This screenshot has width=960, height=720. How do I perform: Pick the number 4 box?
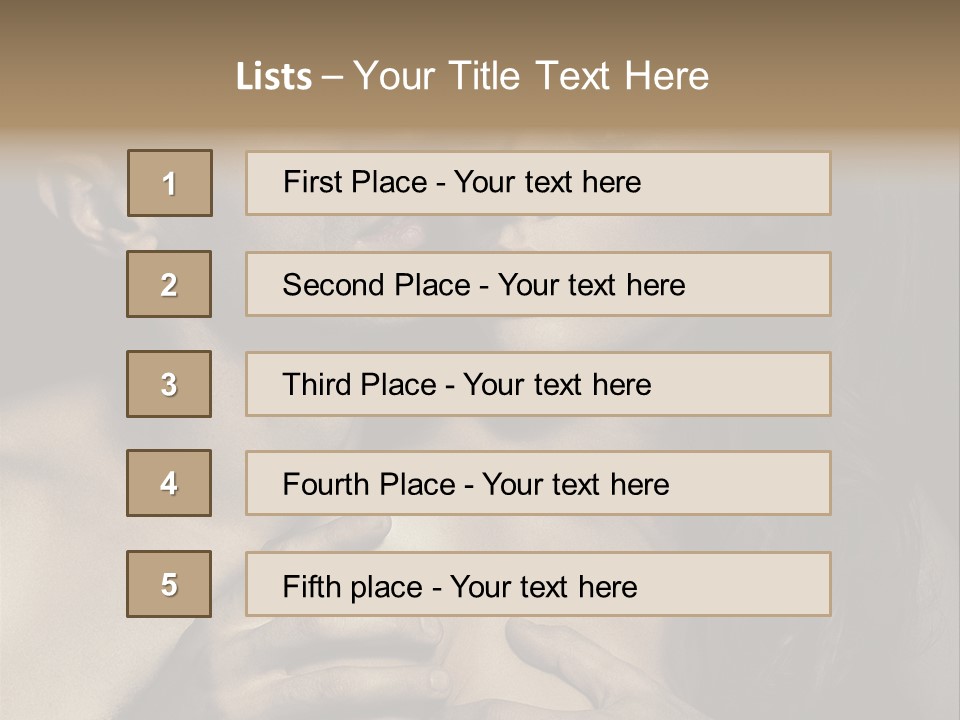click(x=169, y=483)
